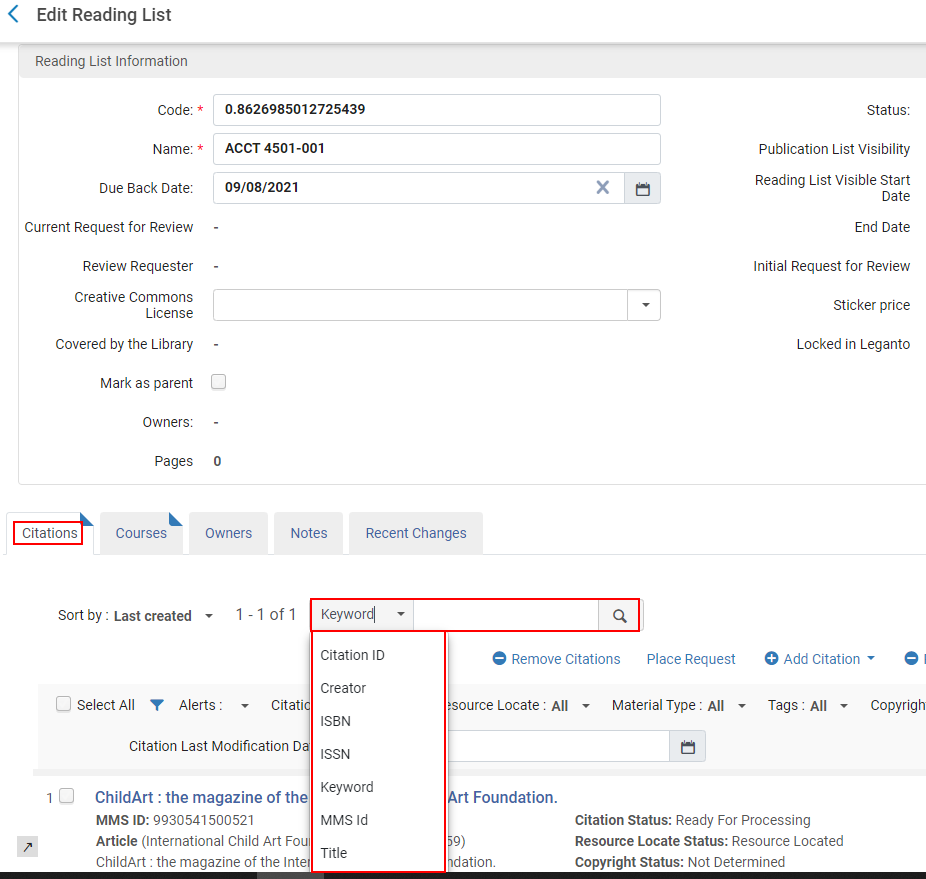Open the Owners tab
926x879 pixels.
pyautogui.click(x=229, y=533)
